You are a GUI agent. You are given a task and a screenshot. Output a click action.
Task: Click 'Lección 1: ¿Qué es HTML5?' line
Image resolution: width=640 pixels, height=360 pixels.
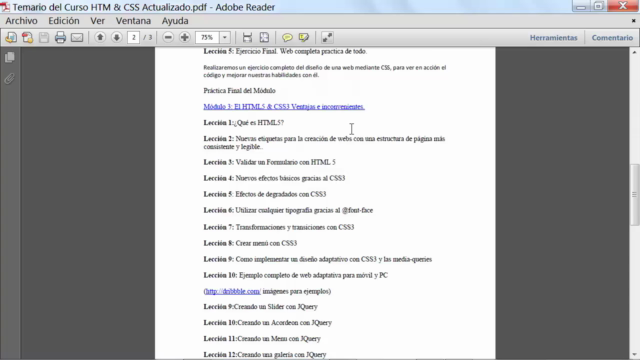point(244,122)
